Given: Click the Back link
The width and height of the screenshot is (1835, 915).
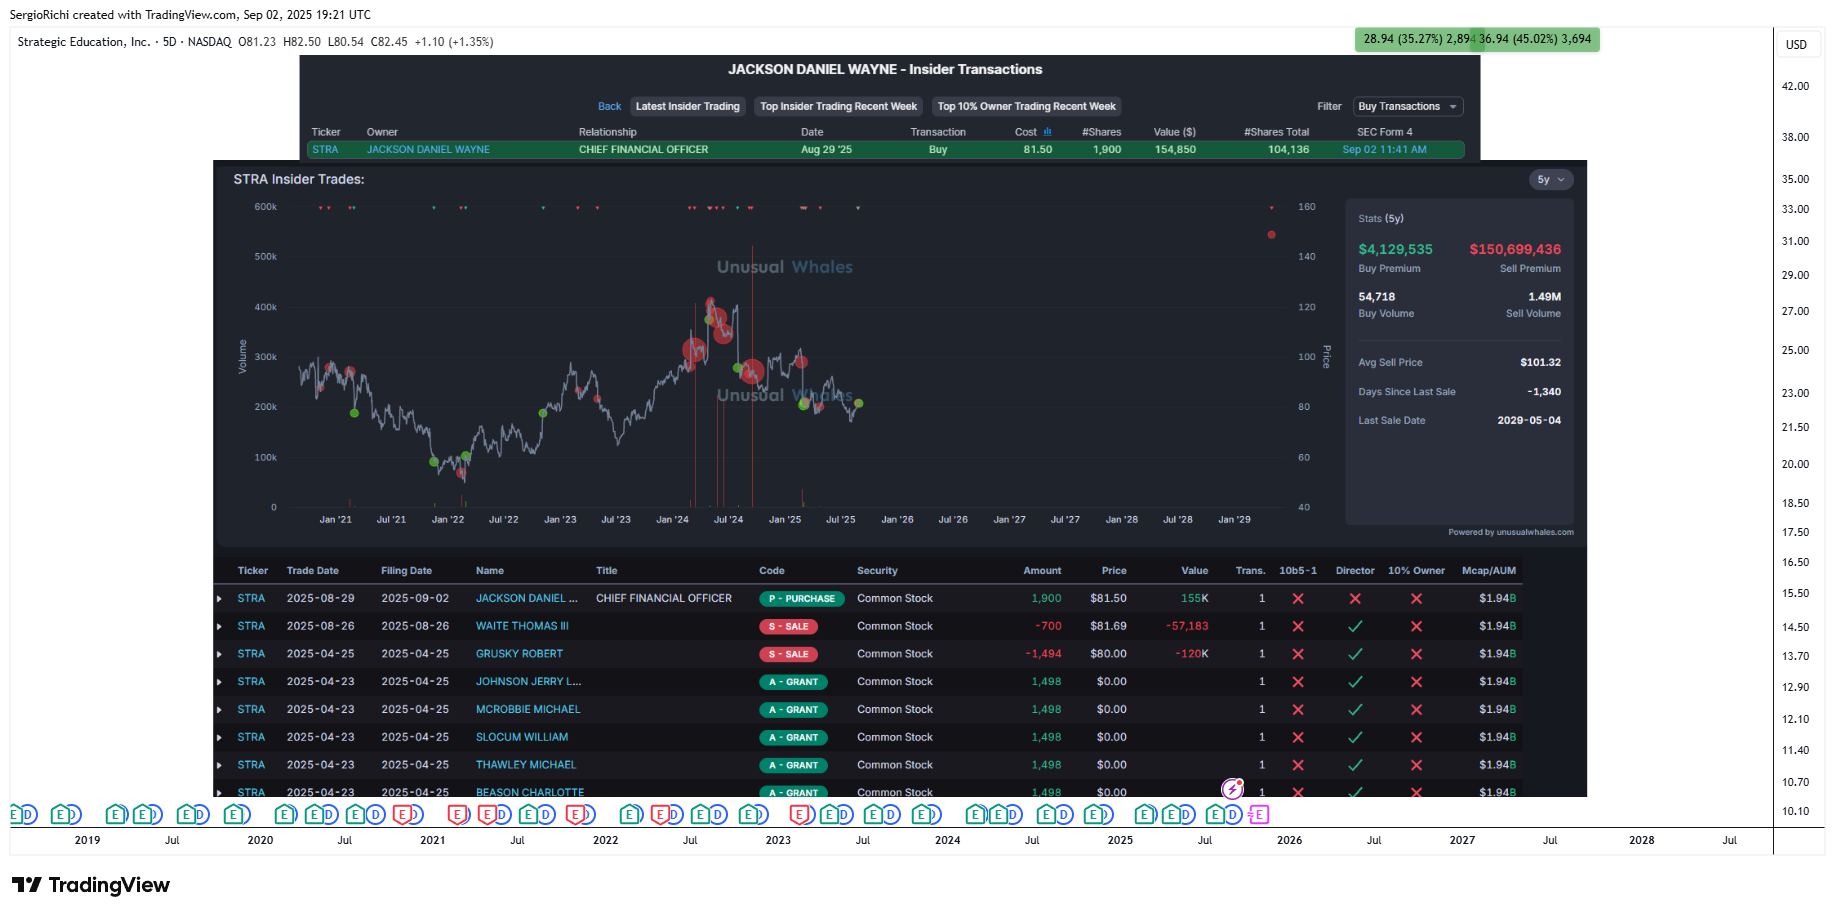Looking at the screenshot, I should (609, 106).
